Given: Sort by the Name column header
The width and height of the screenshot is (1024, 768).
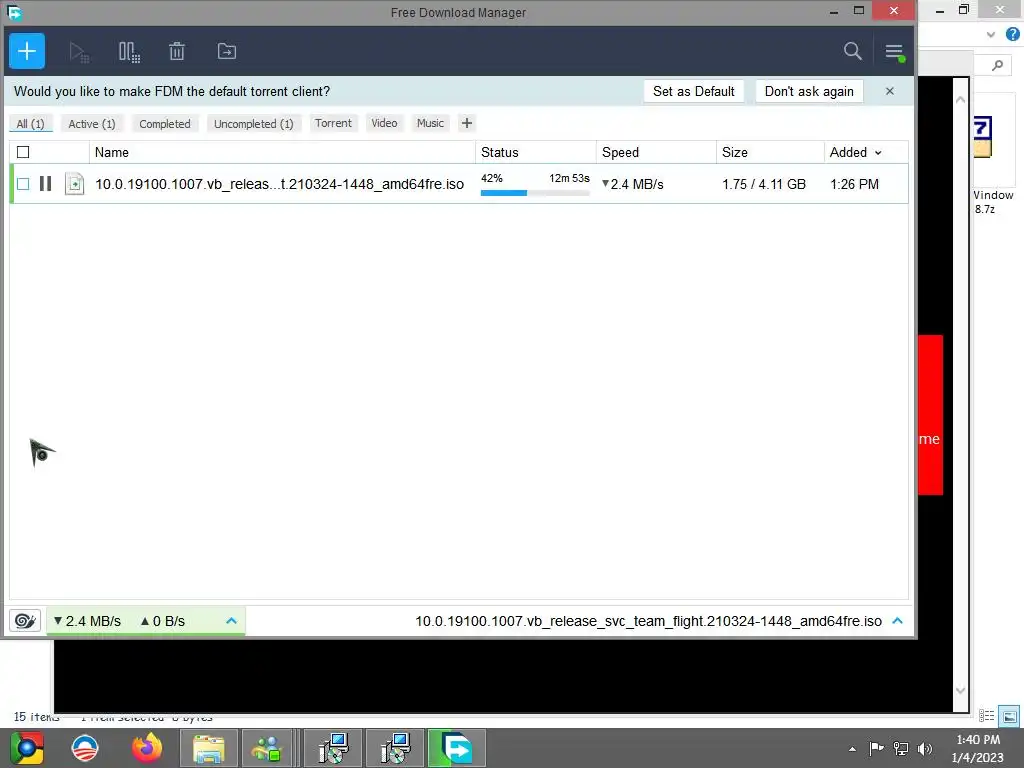Looking at the screenshot, I should coord(112,152).
